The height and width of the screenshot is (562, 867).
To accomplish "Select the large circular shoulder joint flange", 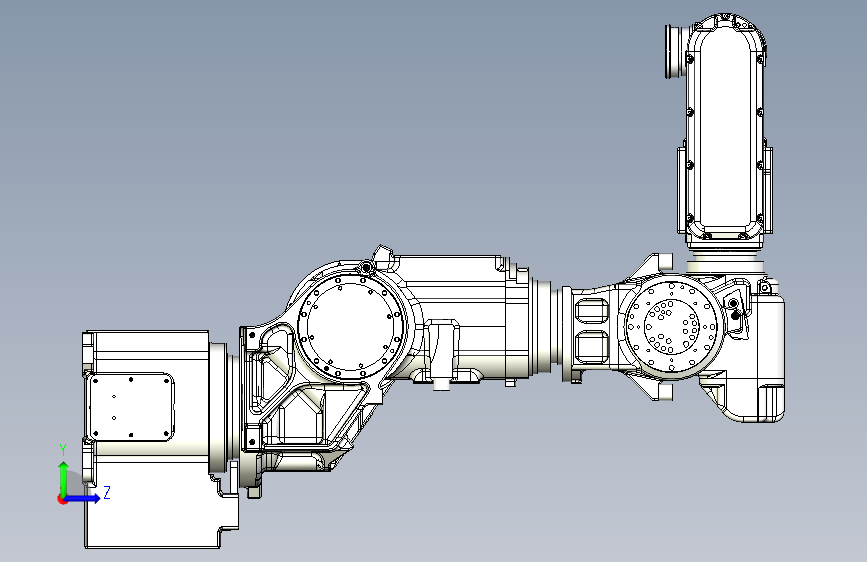I will tap(351, 326).
